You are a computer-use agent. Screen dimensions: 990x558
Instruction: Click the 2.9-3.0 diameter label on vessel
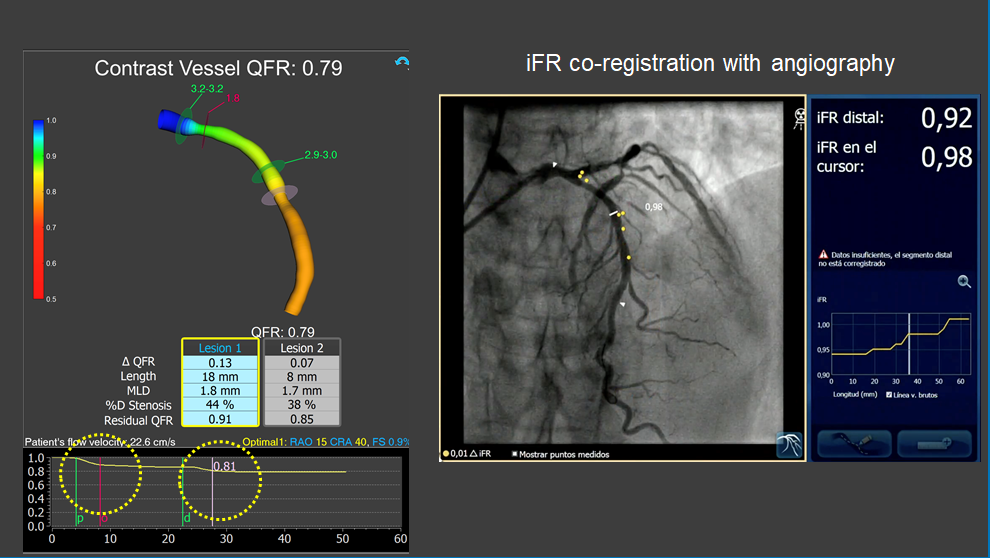pyautogui.click(x=318, y=155)
